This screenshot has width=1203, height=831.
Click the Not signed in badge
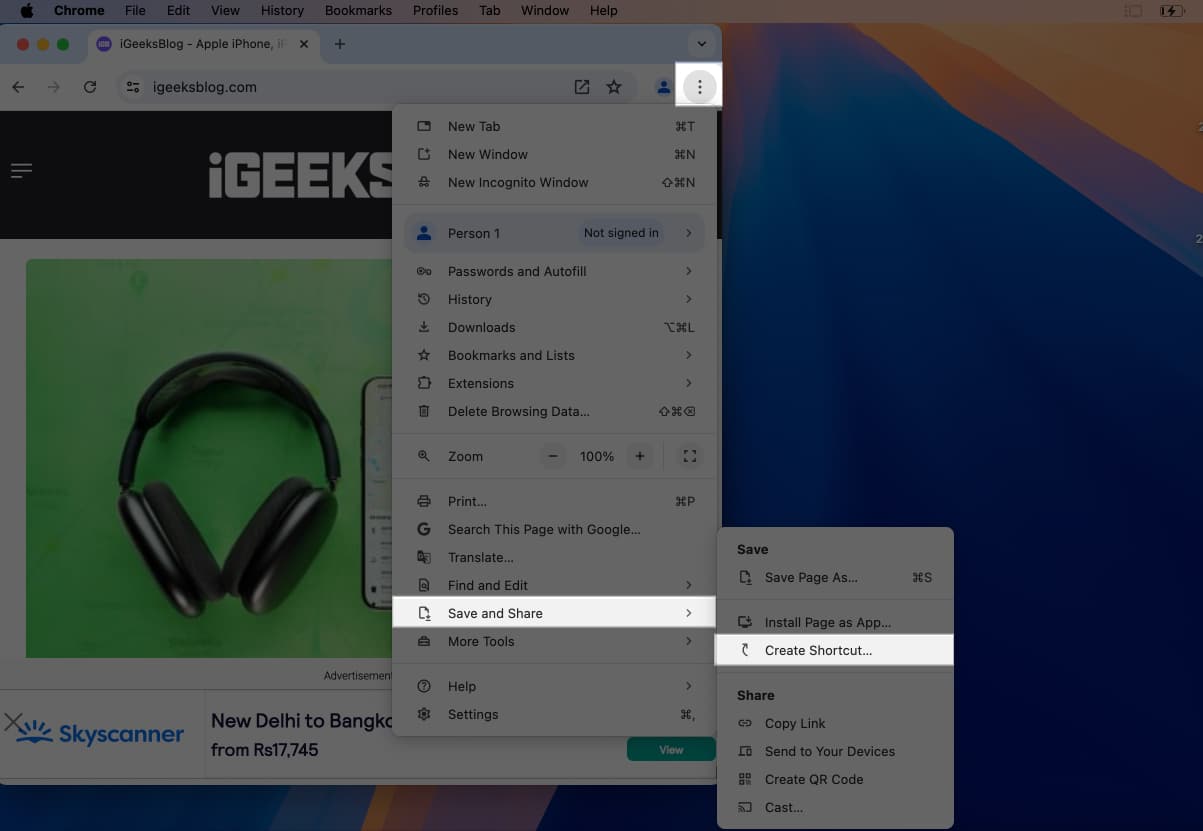point(621,233)
